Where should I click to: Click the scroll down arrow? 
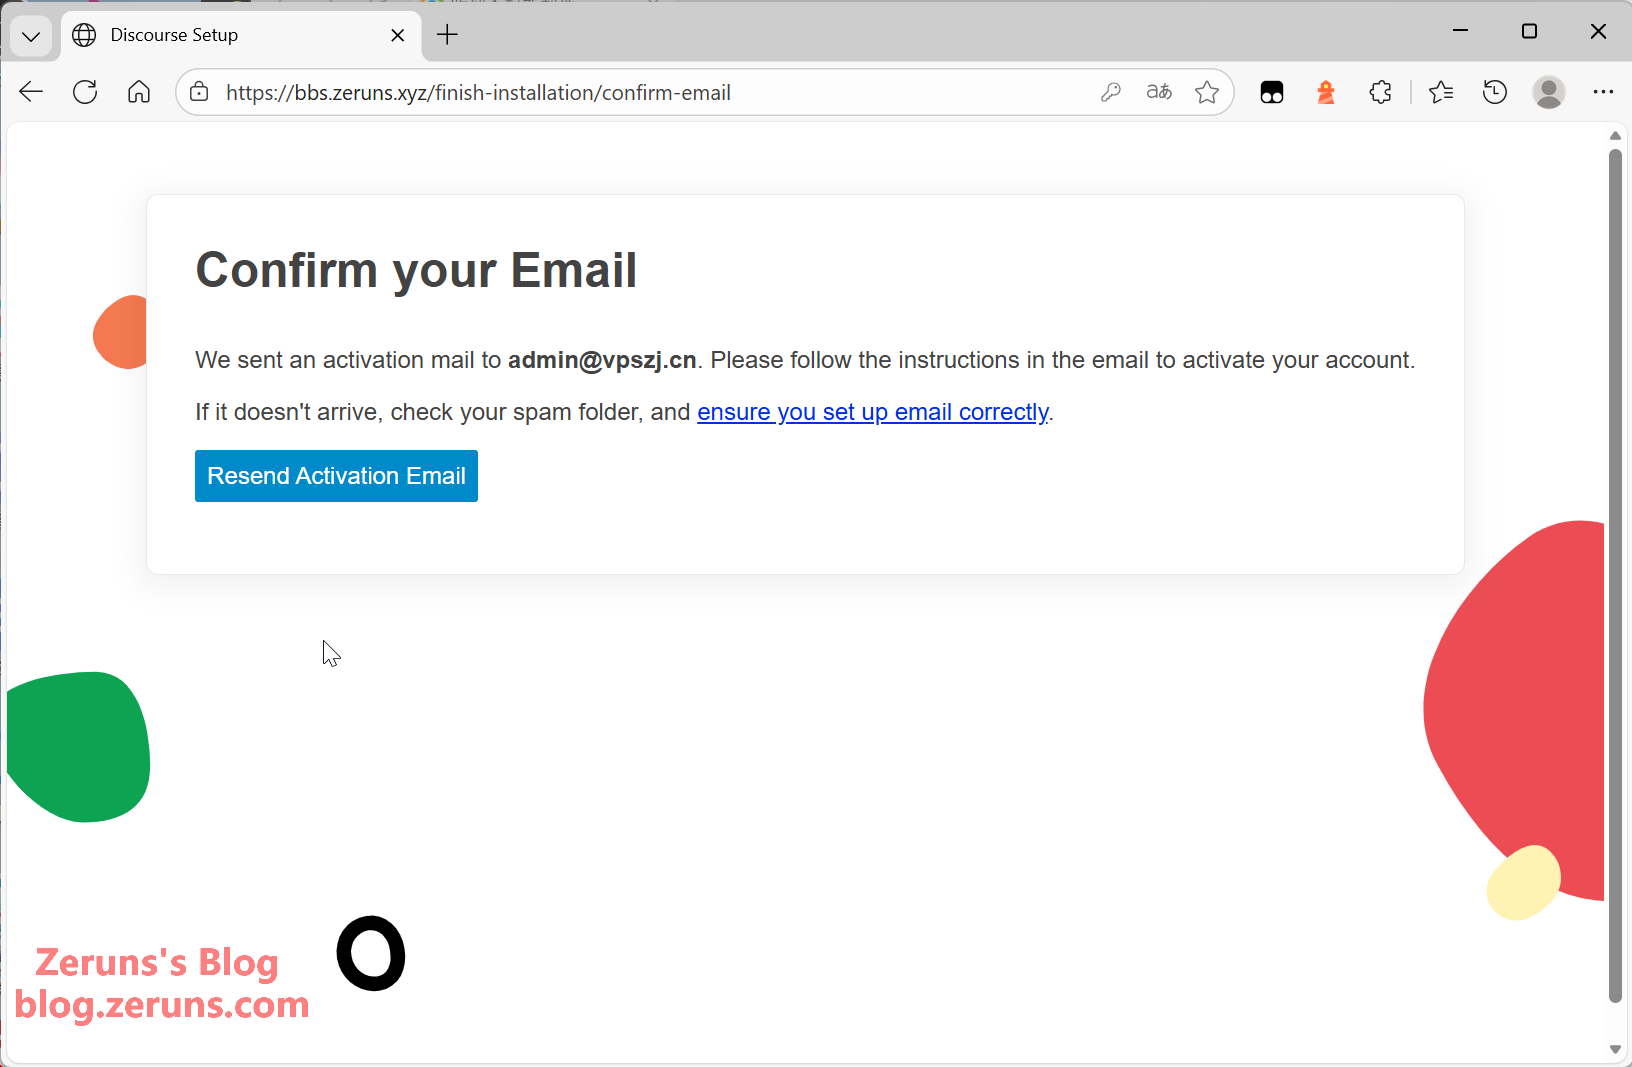(1615, 1049)
